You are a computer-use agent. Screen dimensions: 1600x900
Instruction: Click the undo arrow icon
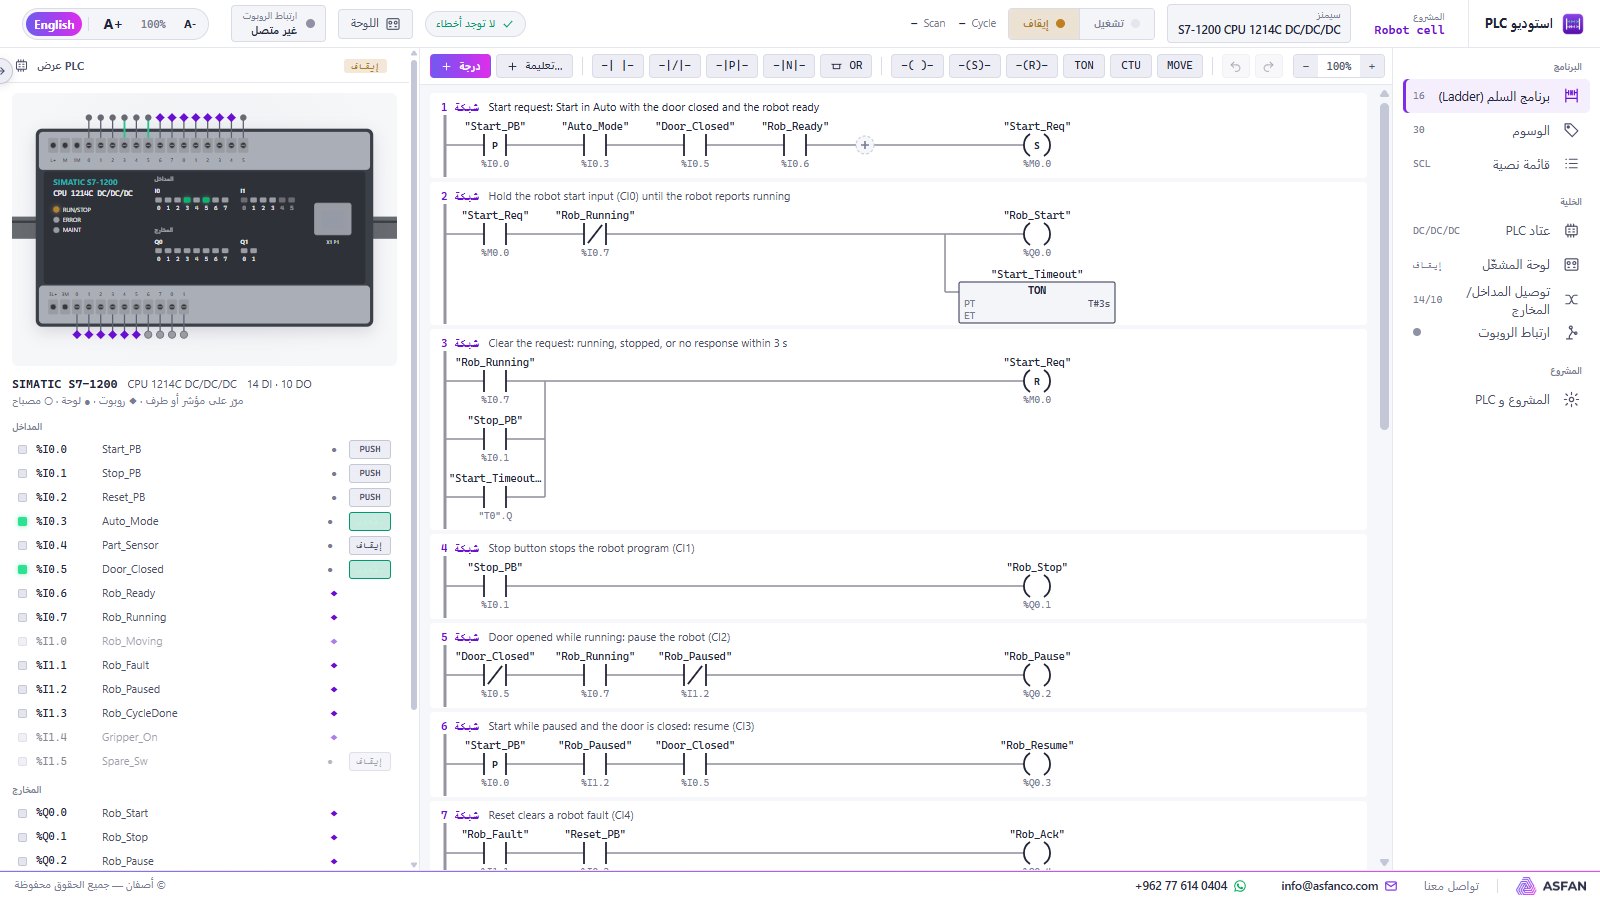1235,66
